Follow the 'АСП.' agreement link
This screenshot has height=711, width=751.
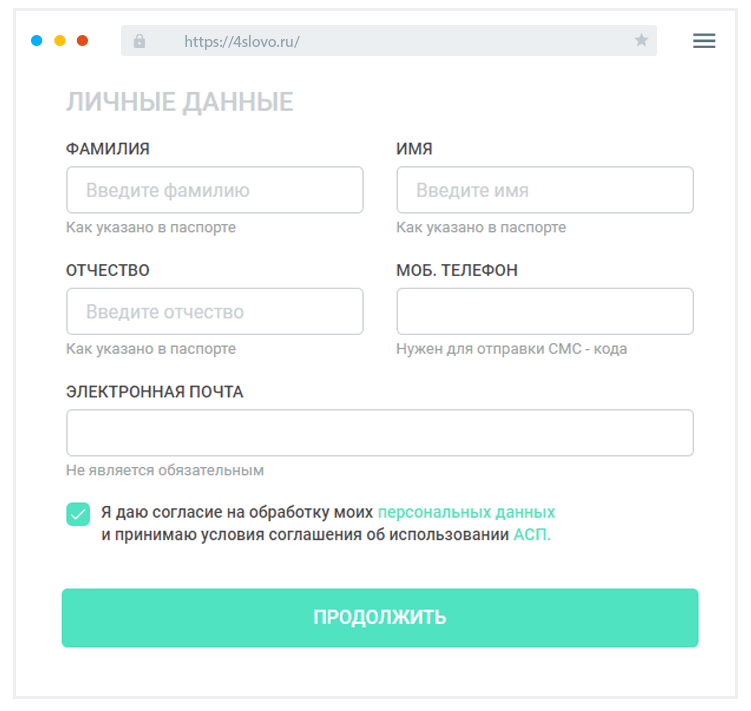pos(532,535)
